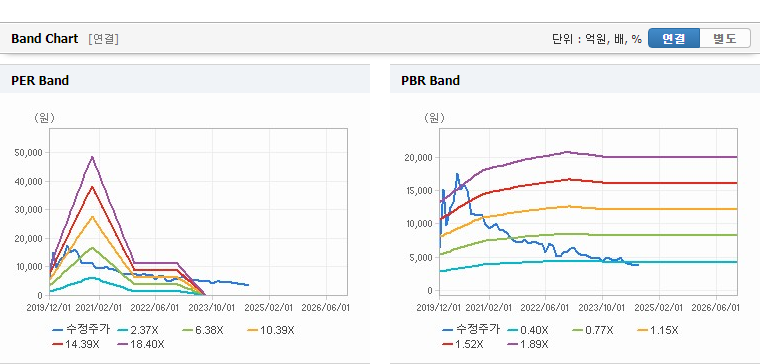
Task: Toggle 1.15X legend series in PBR Band
Action: pyautogui.click(x=658, y=330)
